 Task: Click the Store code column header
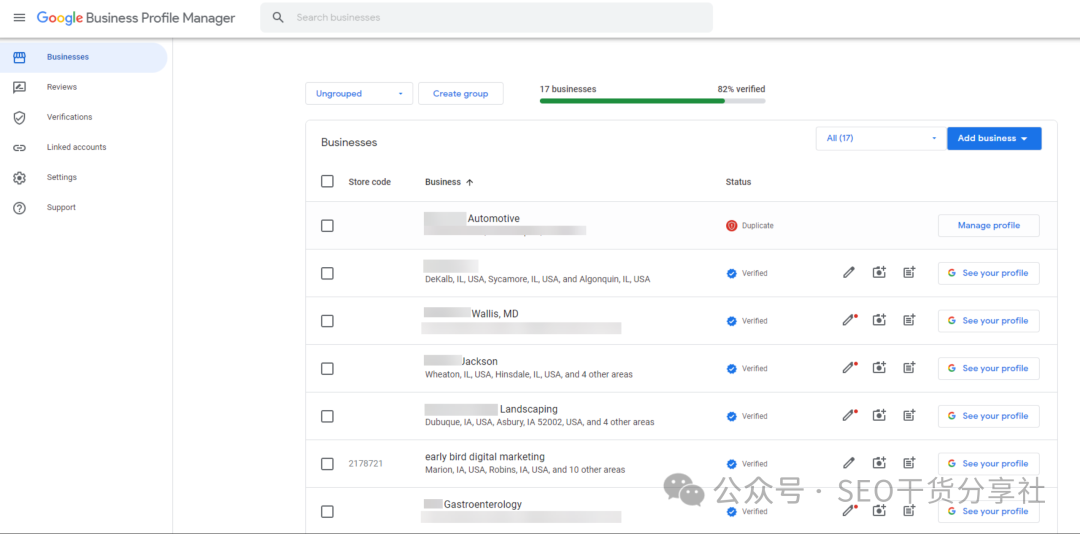point(369,182)
